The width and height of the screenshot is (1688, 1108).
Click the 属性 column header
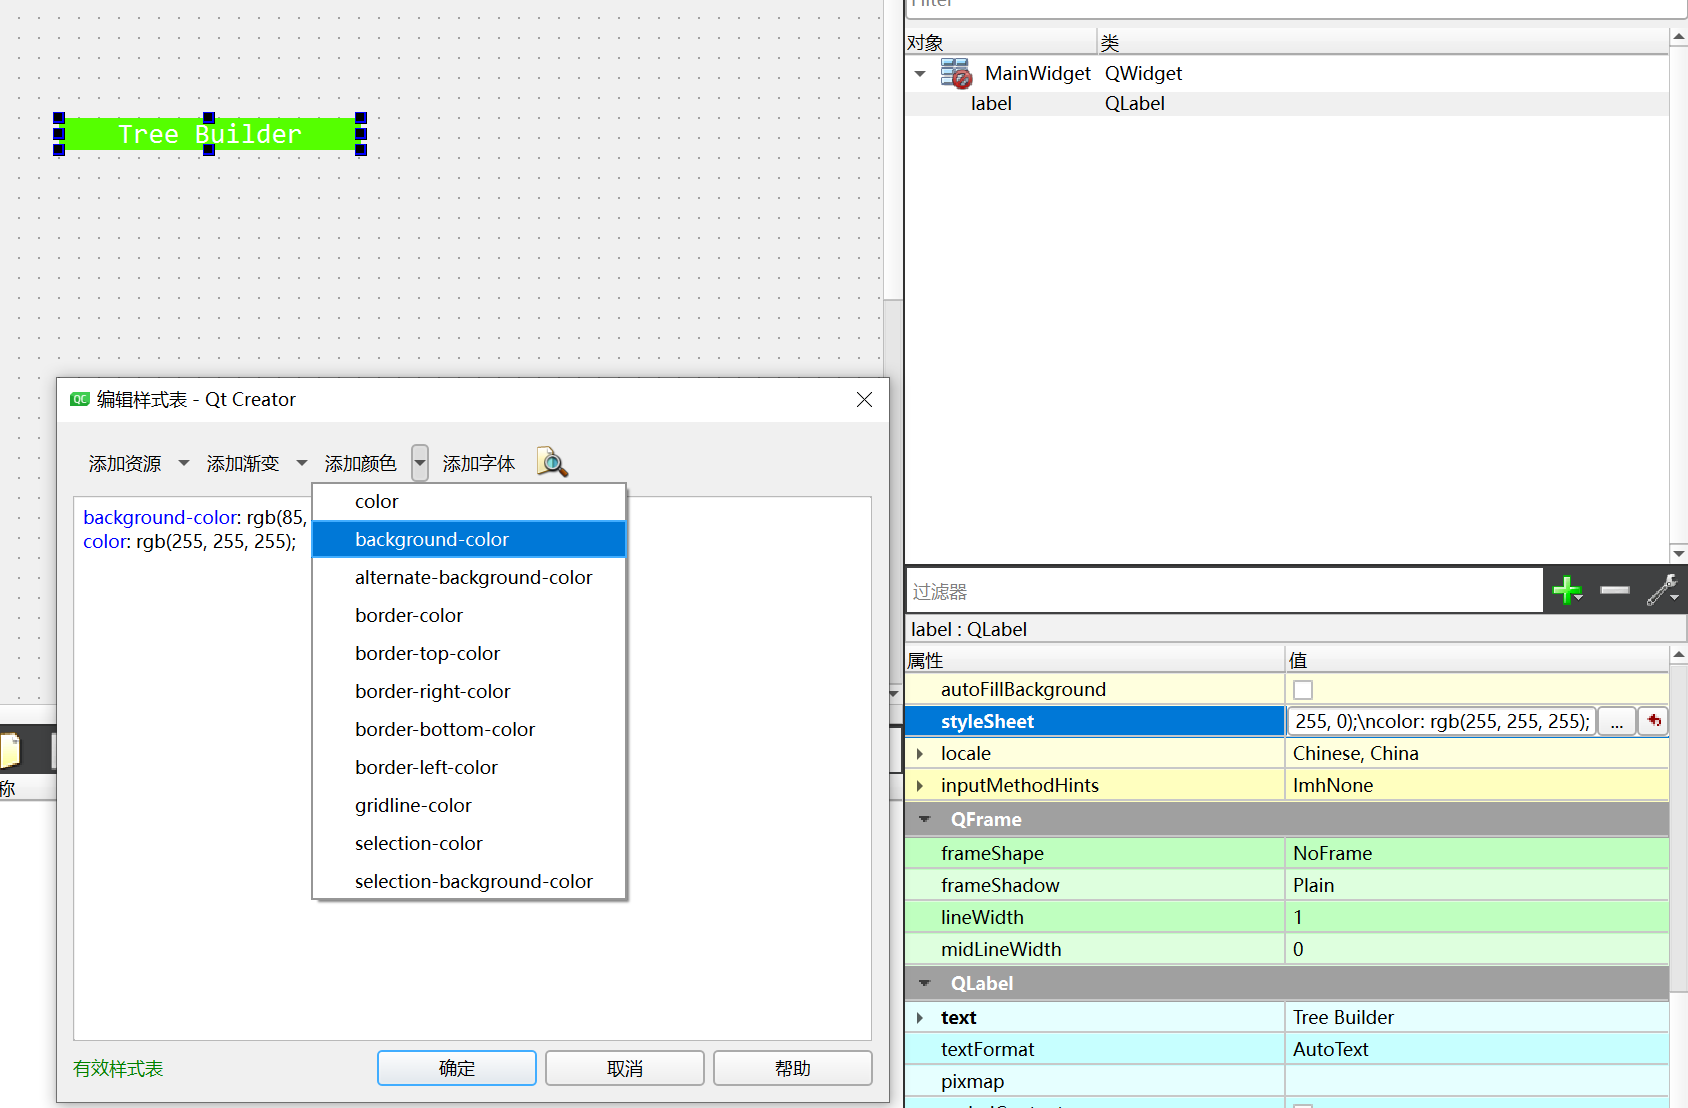tap(1095, 660)
